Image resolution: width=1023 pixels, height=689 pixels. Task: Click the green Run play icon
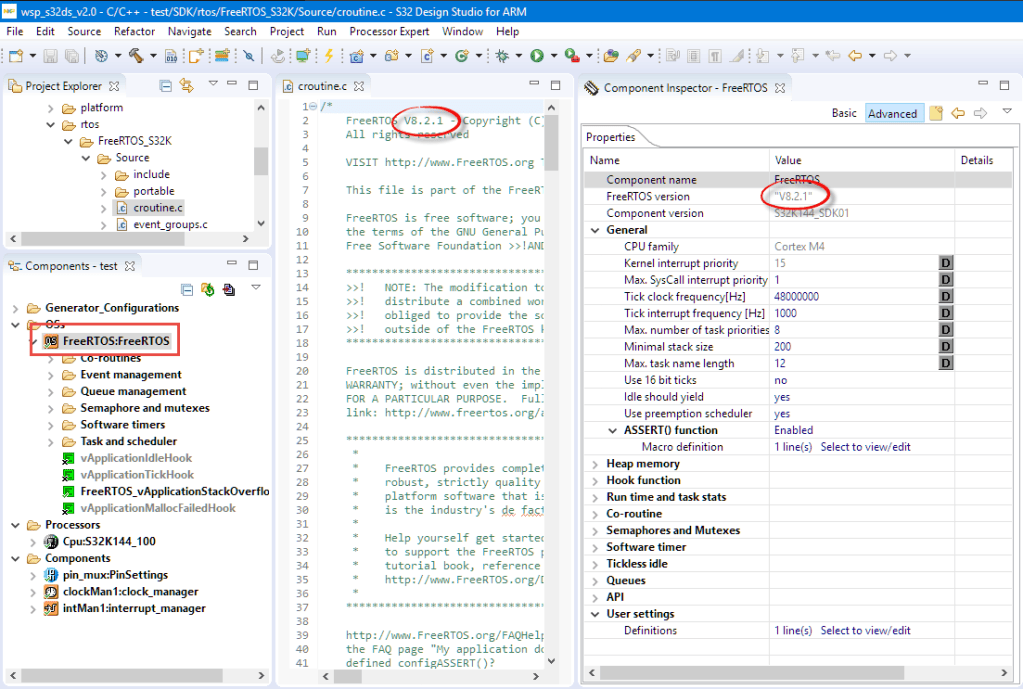[536, 56]
